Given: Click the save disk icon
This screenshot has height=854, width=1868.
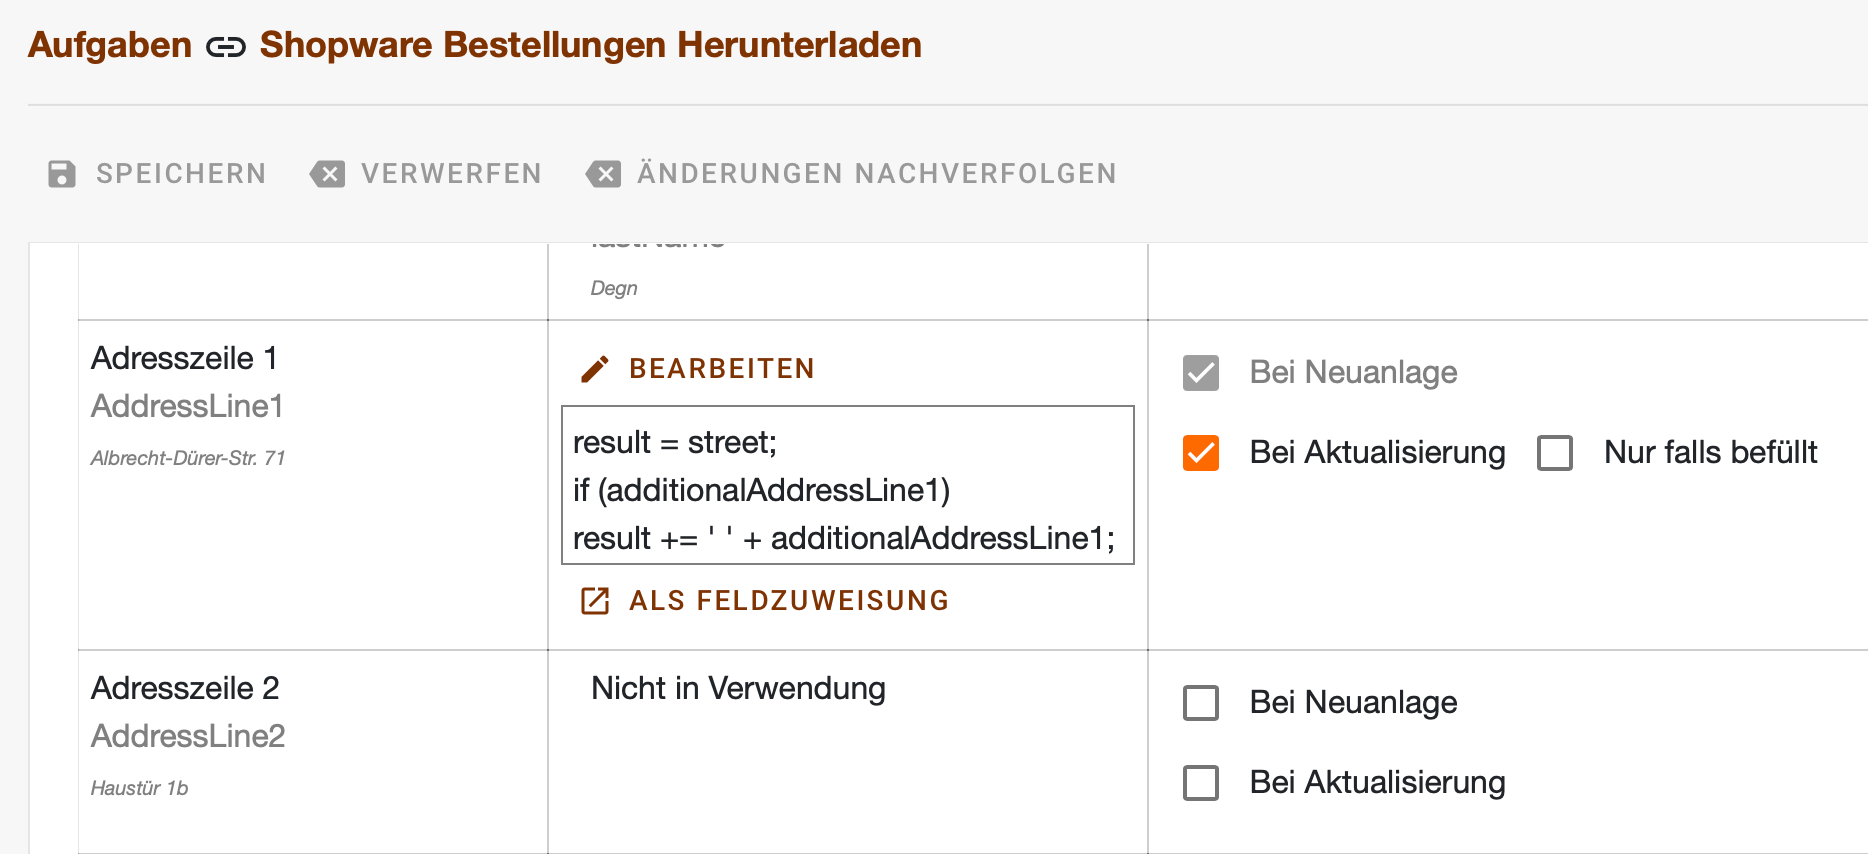Looking at the screenshot, I should coord(62,174).
